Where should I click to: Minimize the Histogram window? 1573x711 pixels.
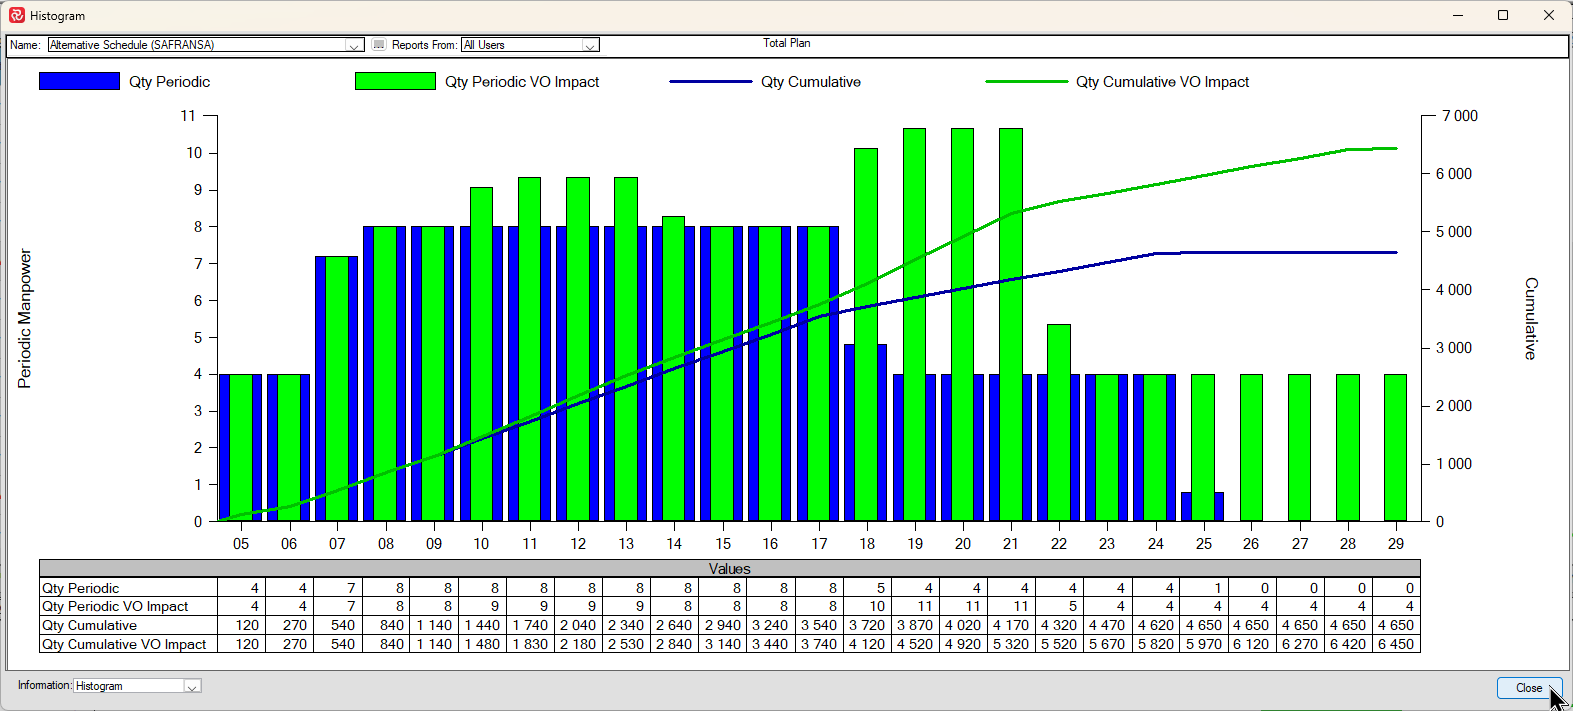pos(1457,15)
